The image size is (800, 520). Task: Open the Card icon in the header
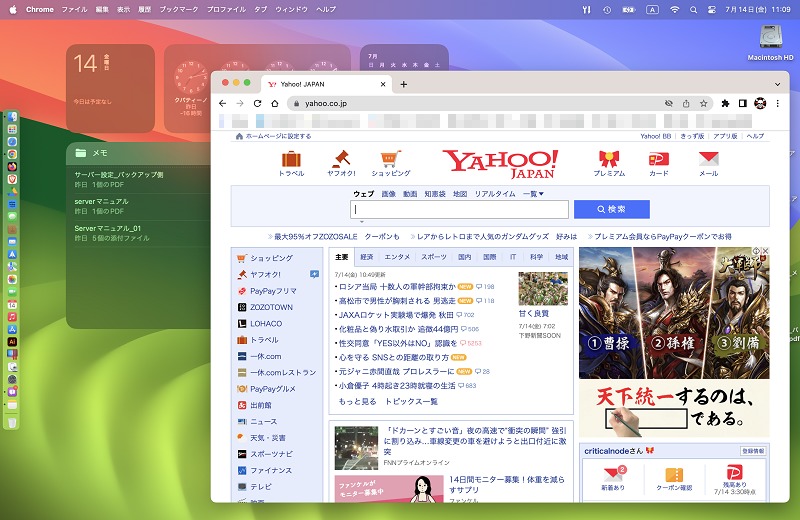pyautogui.click(x=659, y=159)
